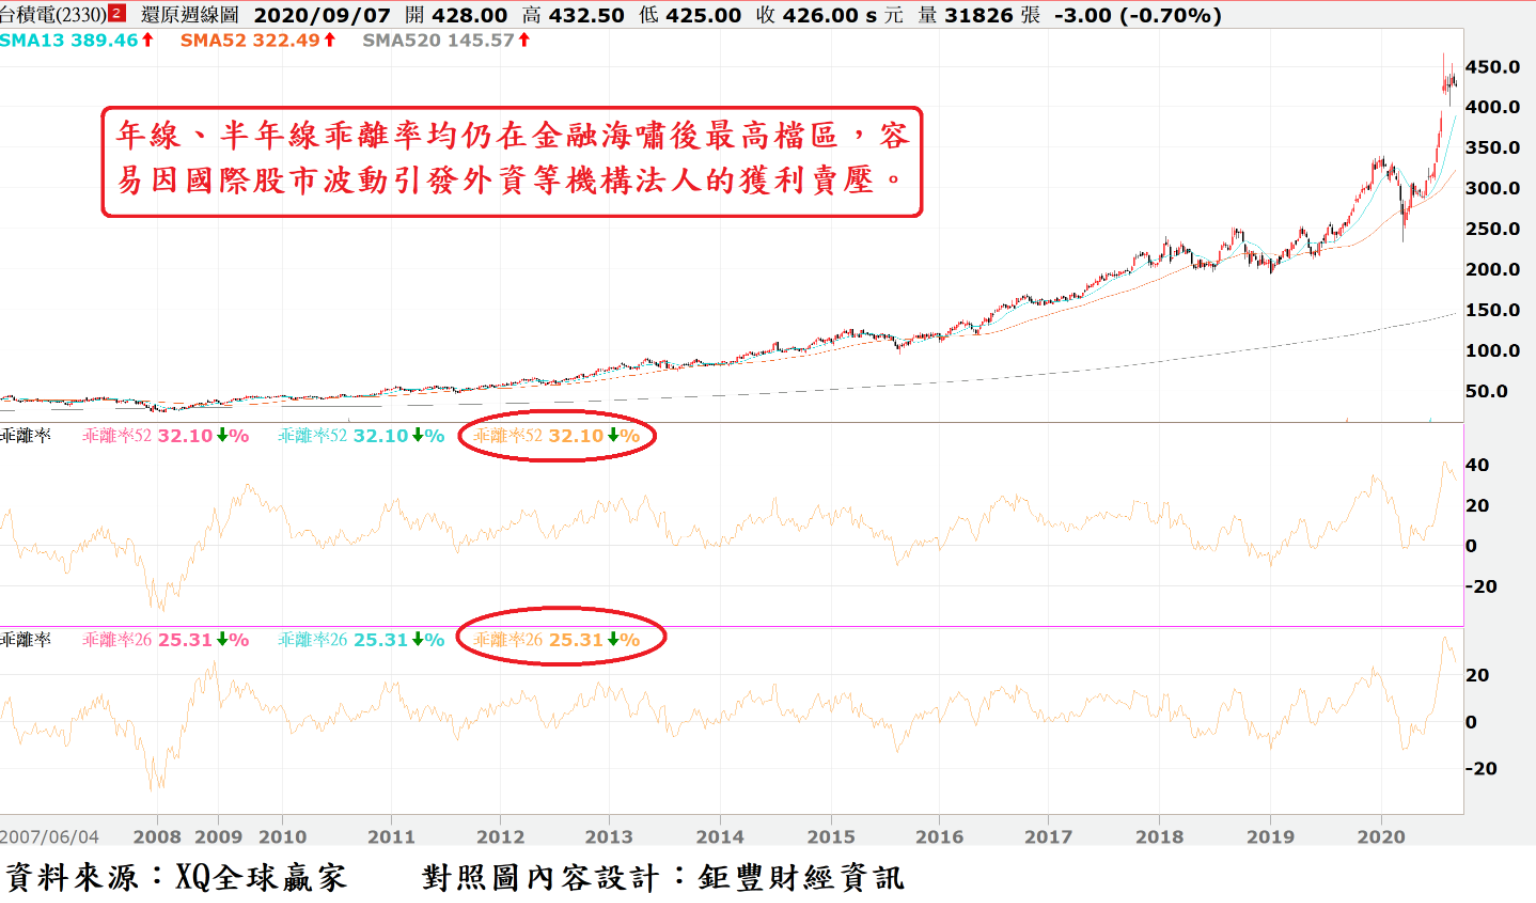Click the 資料來源:XQ全球贏家 source text
The width and height of the screenshot is (1536, 903).
176,878
